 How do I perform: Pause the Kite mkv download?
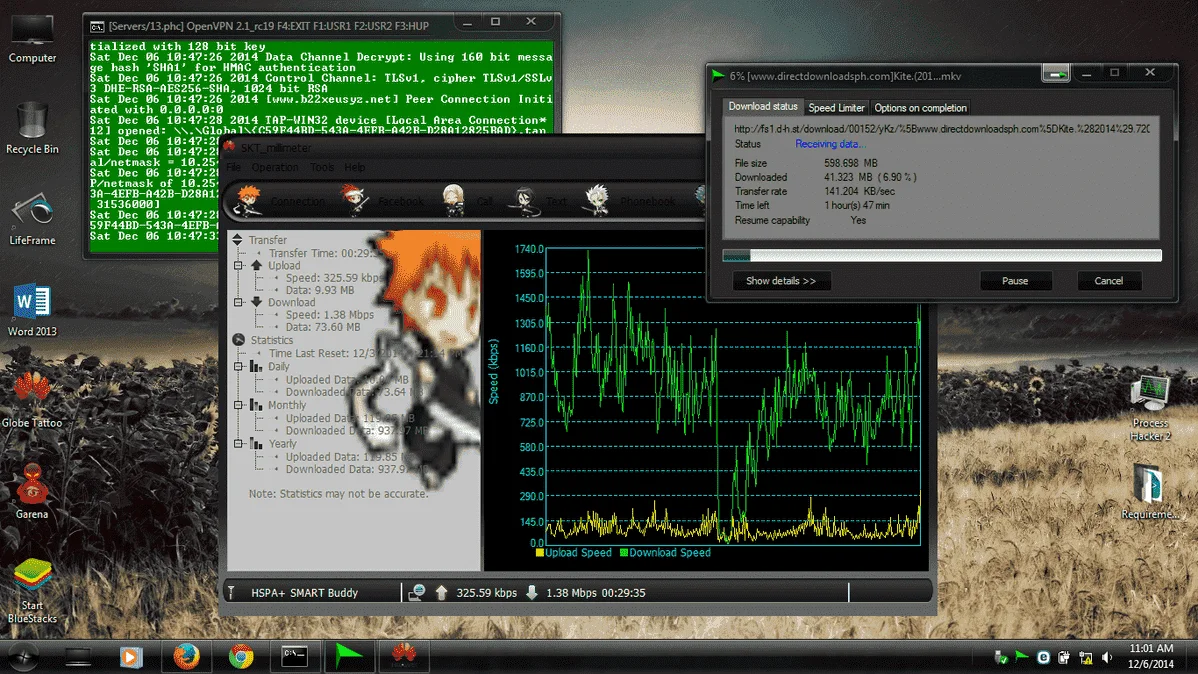click(1015, 281)
